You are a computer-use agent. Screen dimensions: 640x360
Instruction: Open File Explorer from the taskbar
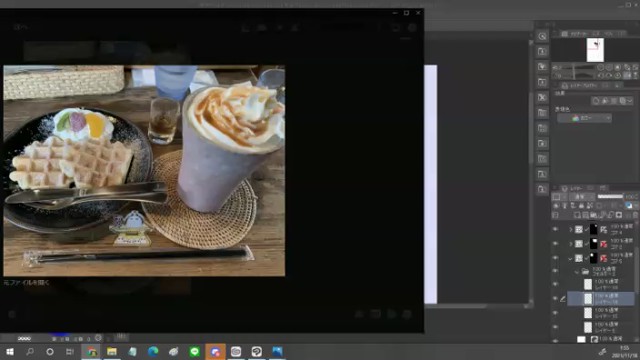[112, 351]
